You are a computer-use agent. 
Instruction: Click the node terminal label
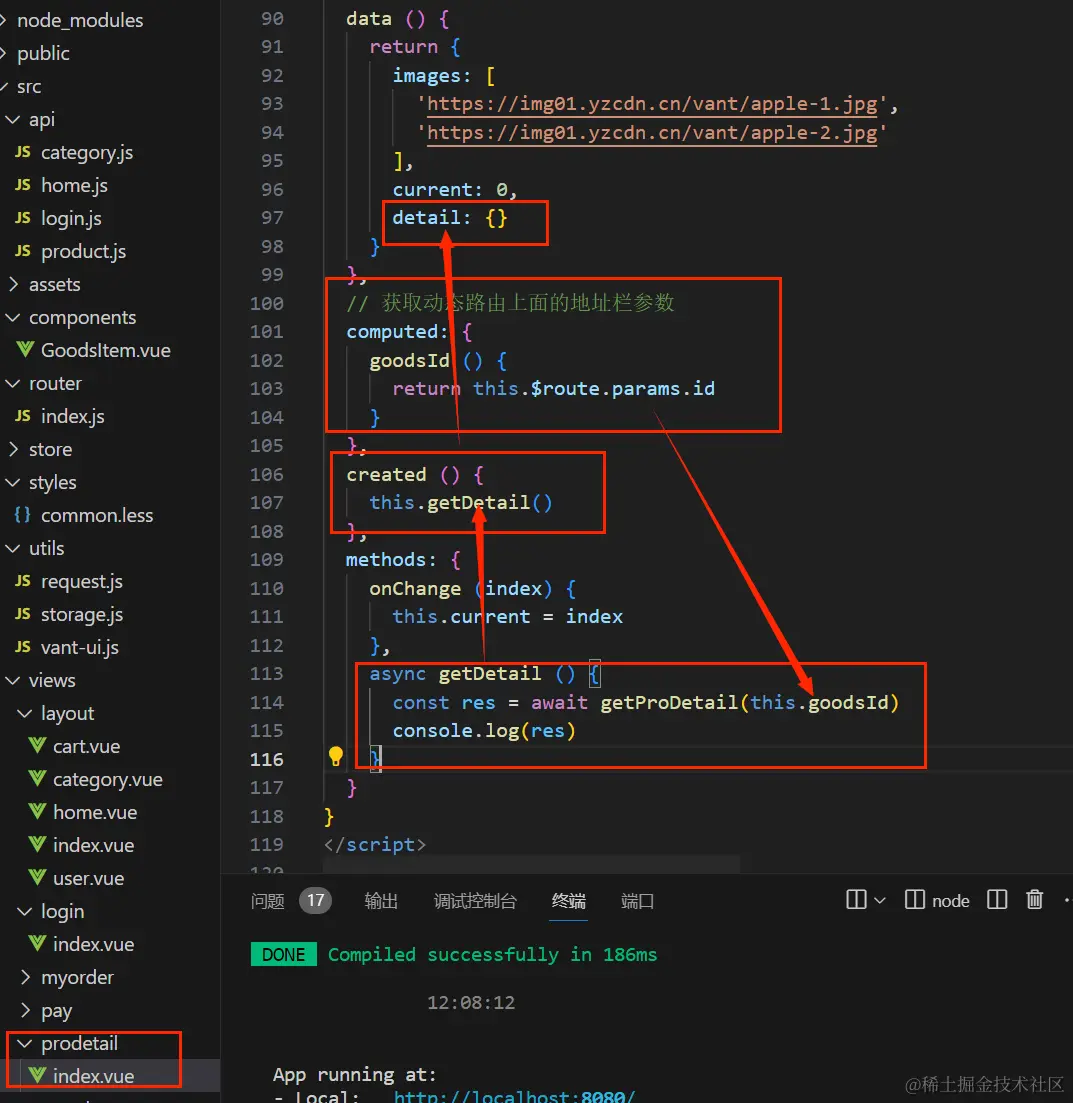[x=951, y=900]
